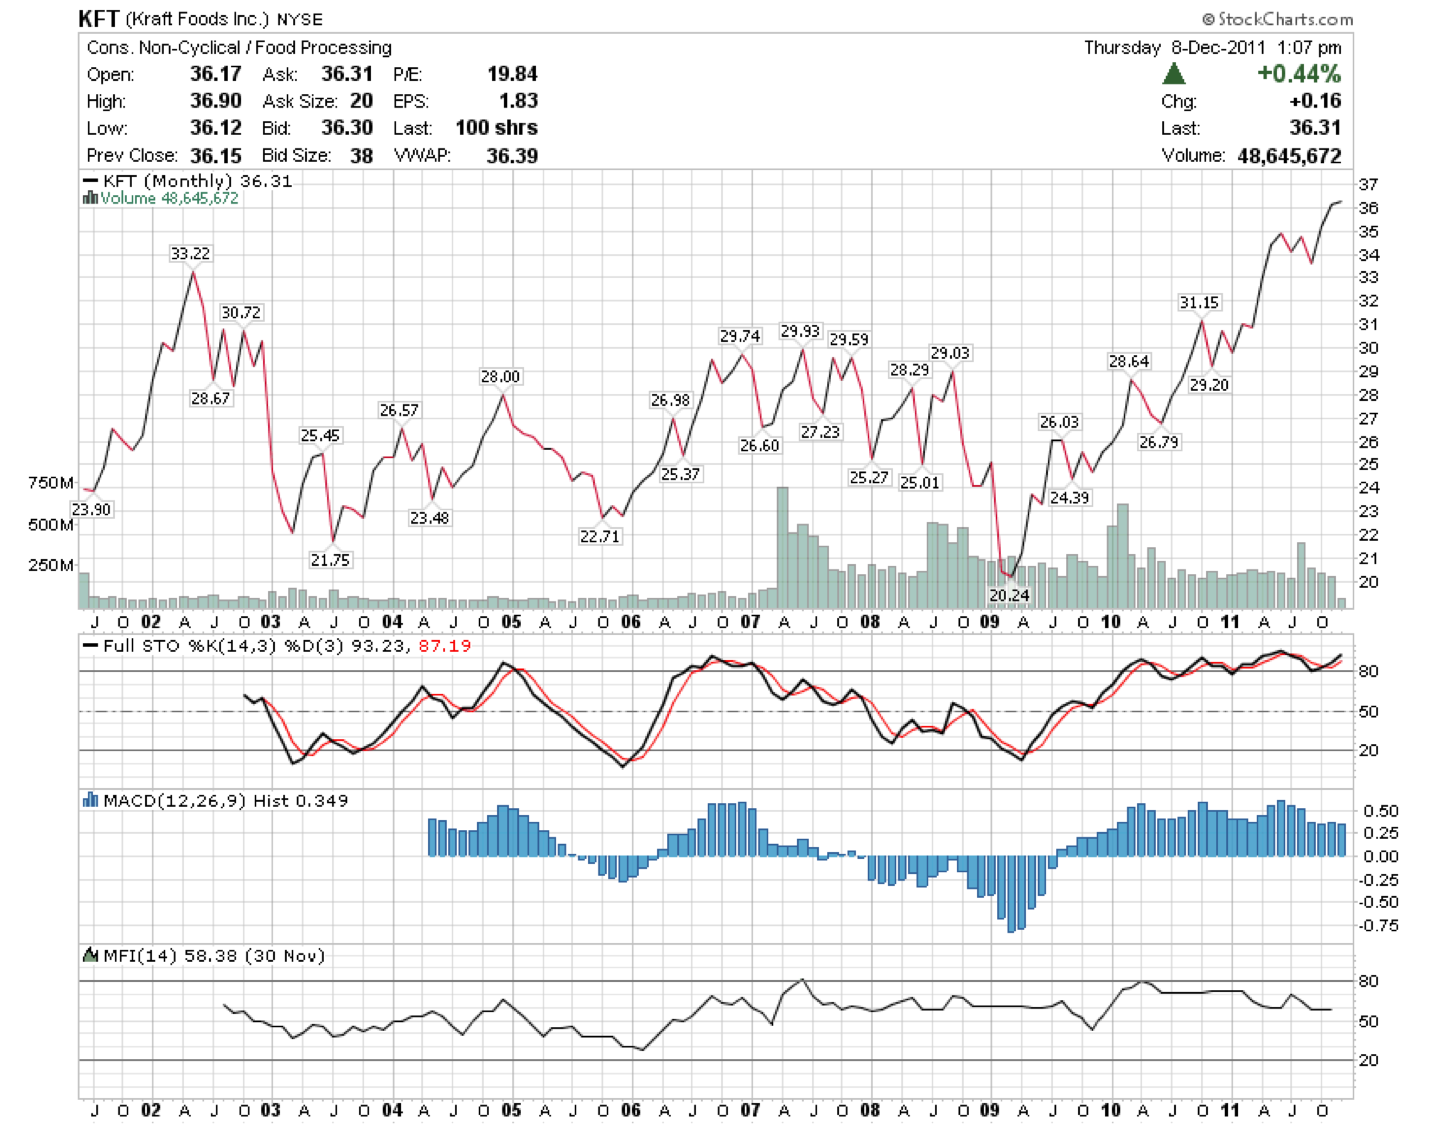Click the green Volume 48,645,672 legend text

click(169, 198)
